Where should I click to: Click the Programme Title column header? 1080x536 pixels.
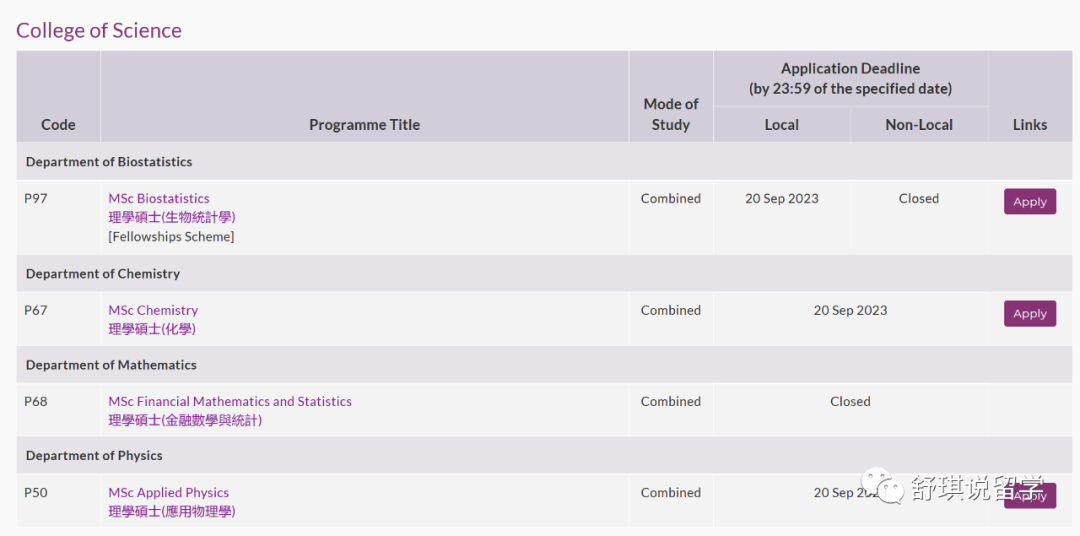364,125
